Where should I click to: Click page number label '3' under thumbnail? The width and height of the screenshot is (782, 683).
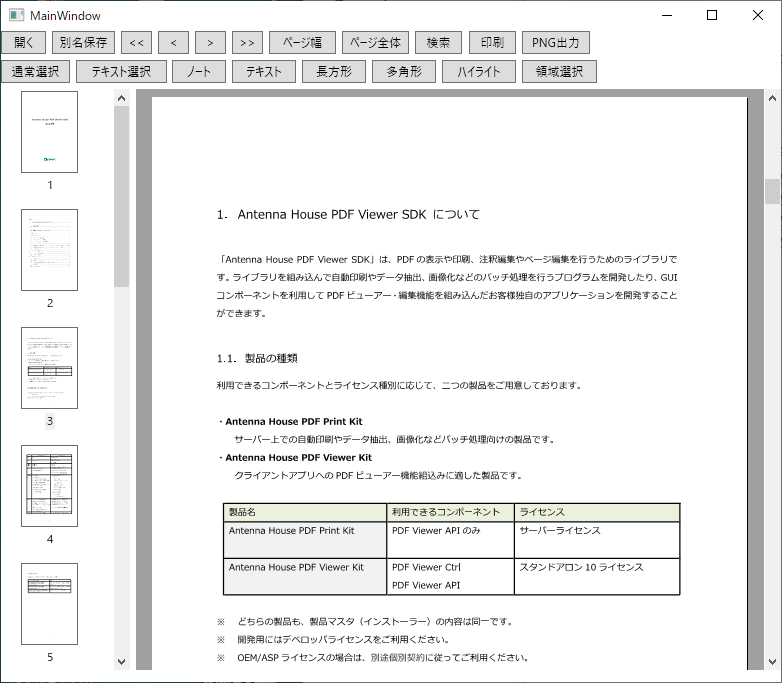click(x=50, y=421)
